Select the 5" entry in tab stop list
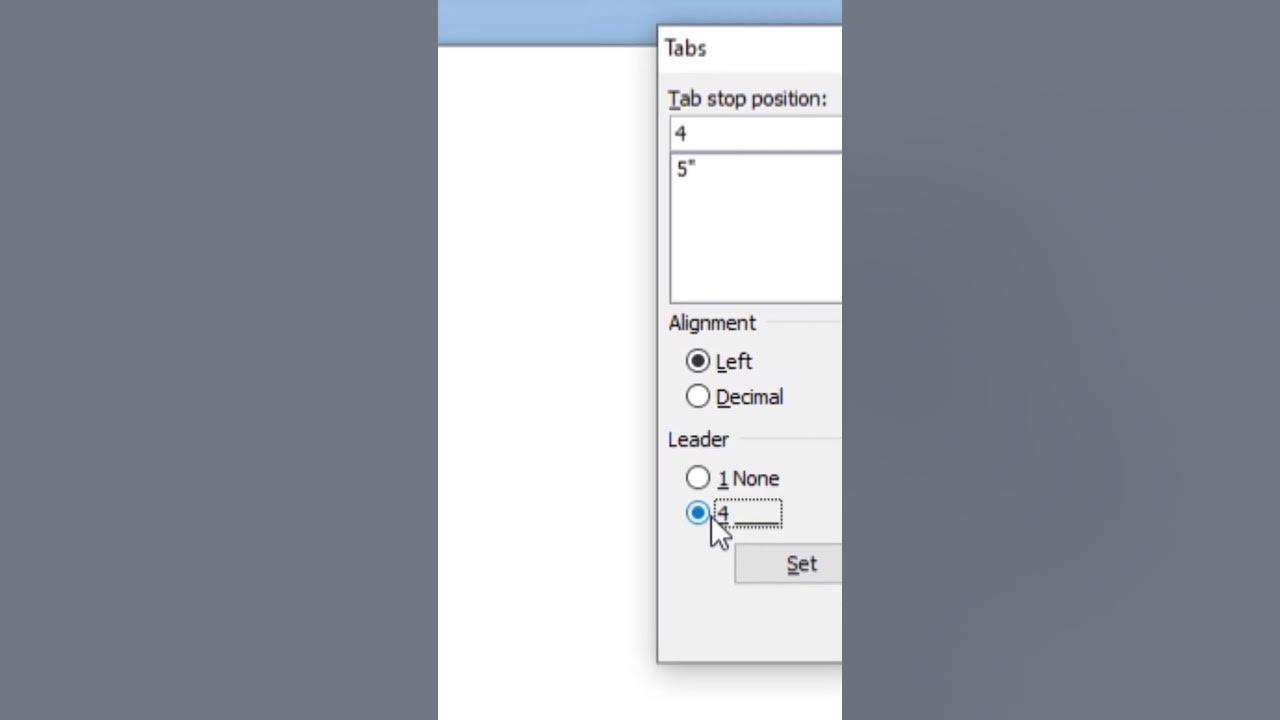 (686, 169)
